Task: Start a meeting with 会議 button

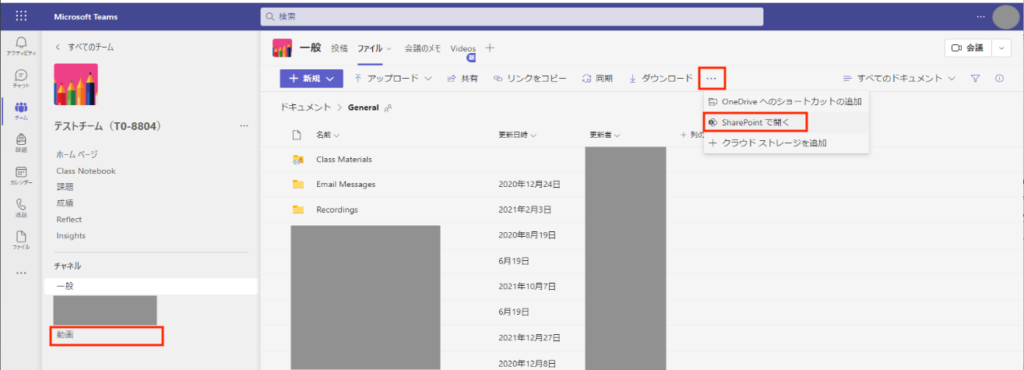Action: [x=968, y=48]
